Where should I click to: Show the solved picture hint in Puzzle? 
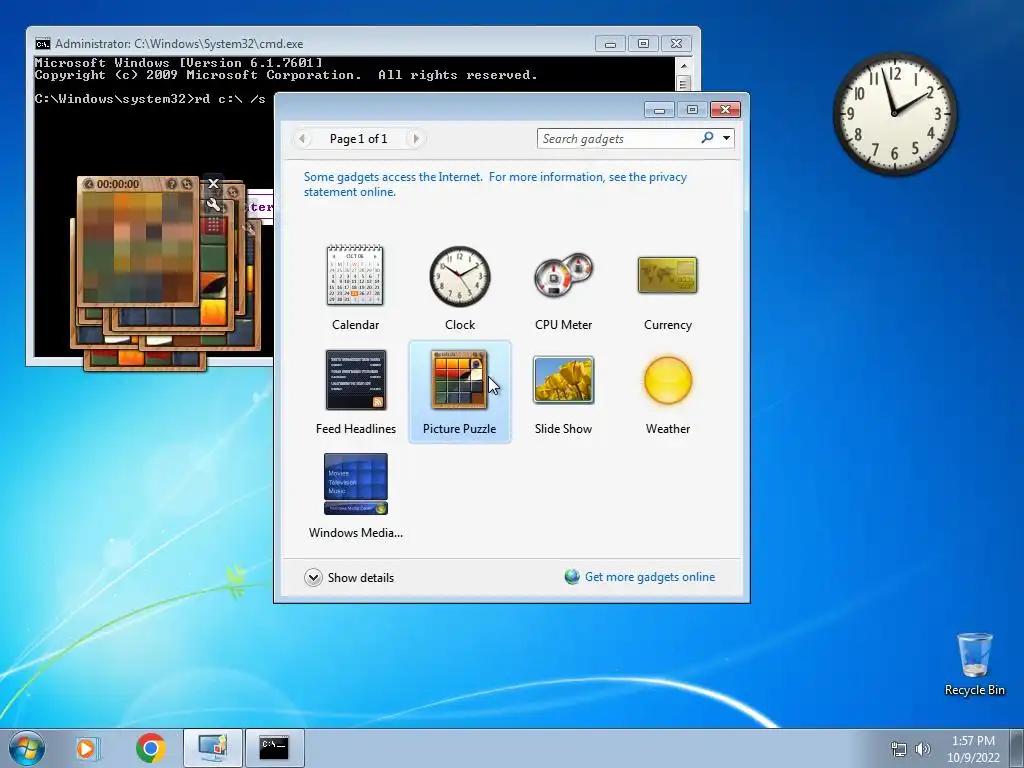tap(172, 184)
